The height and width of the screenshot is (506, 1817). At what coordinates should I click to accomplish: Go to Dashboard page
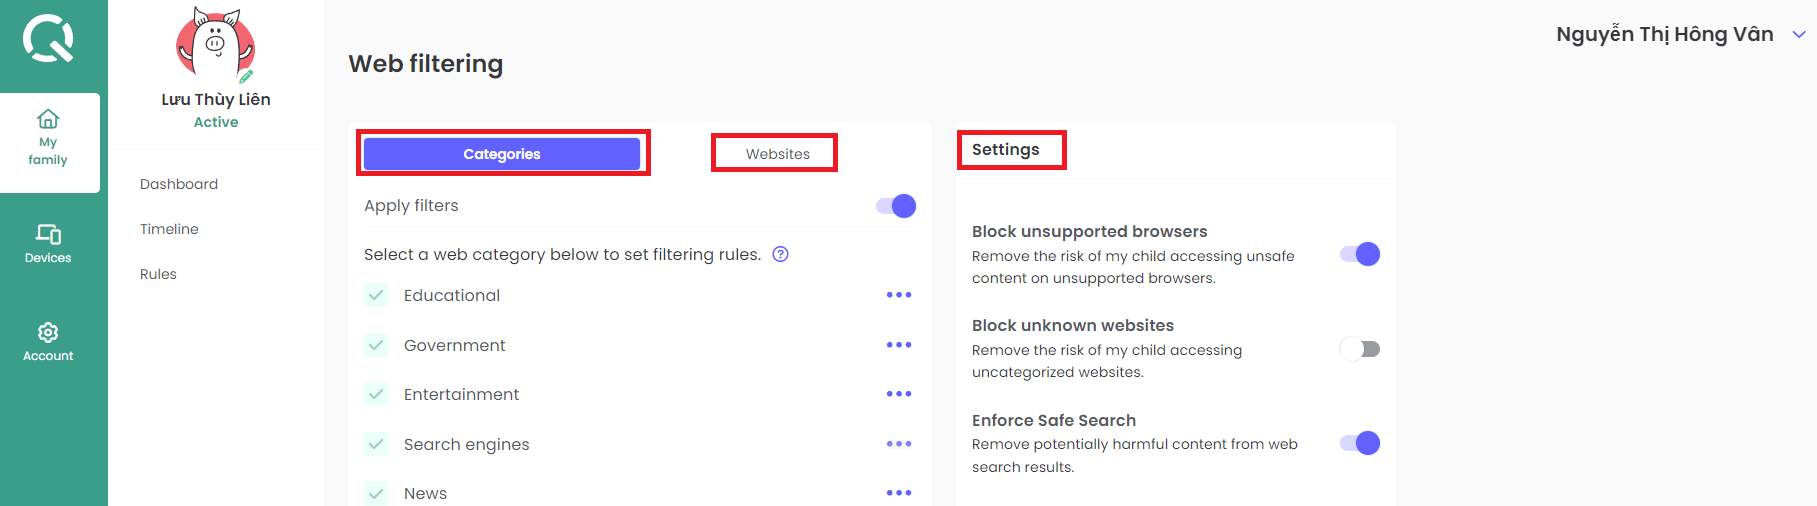[179, 184]
